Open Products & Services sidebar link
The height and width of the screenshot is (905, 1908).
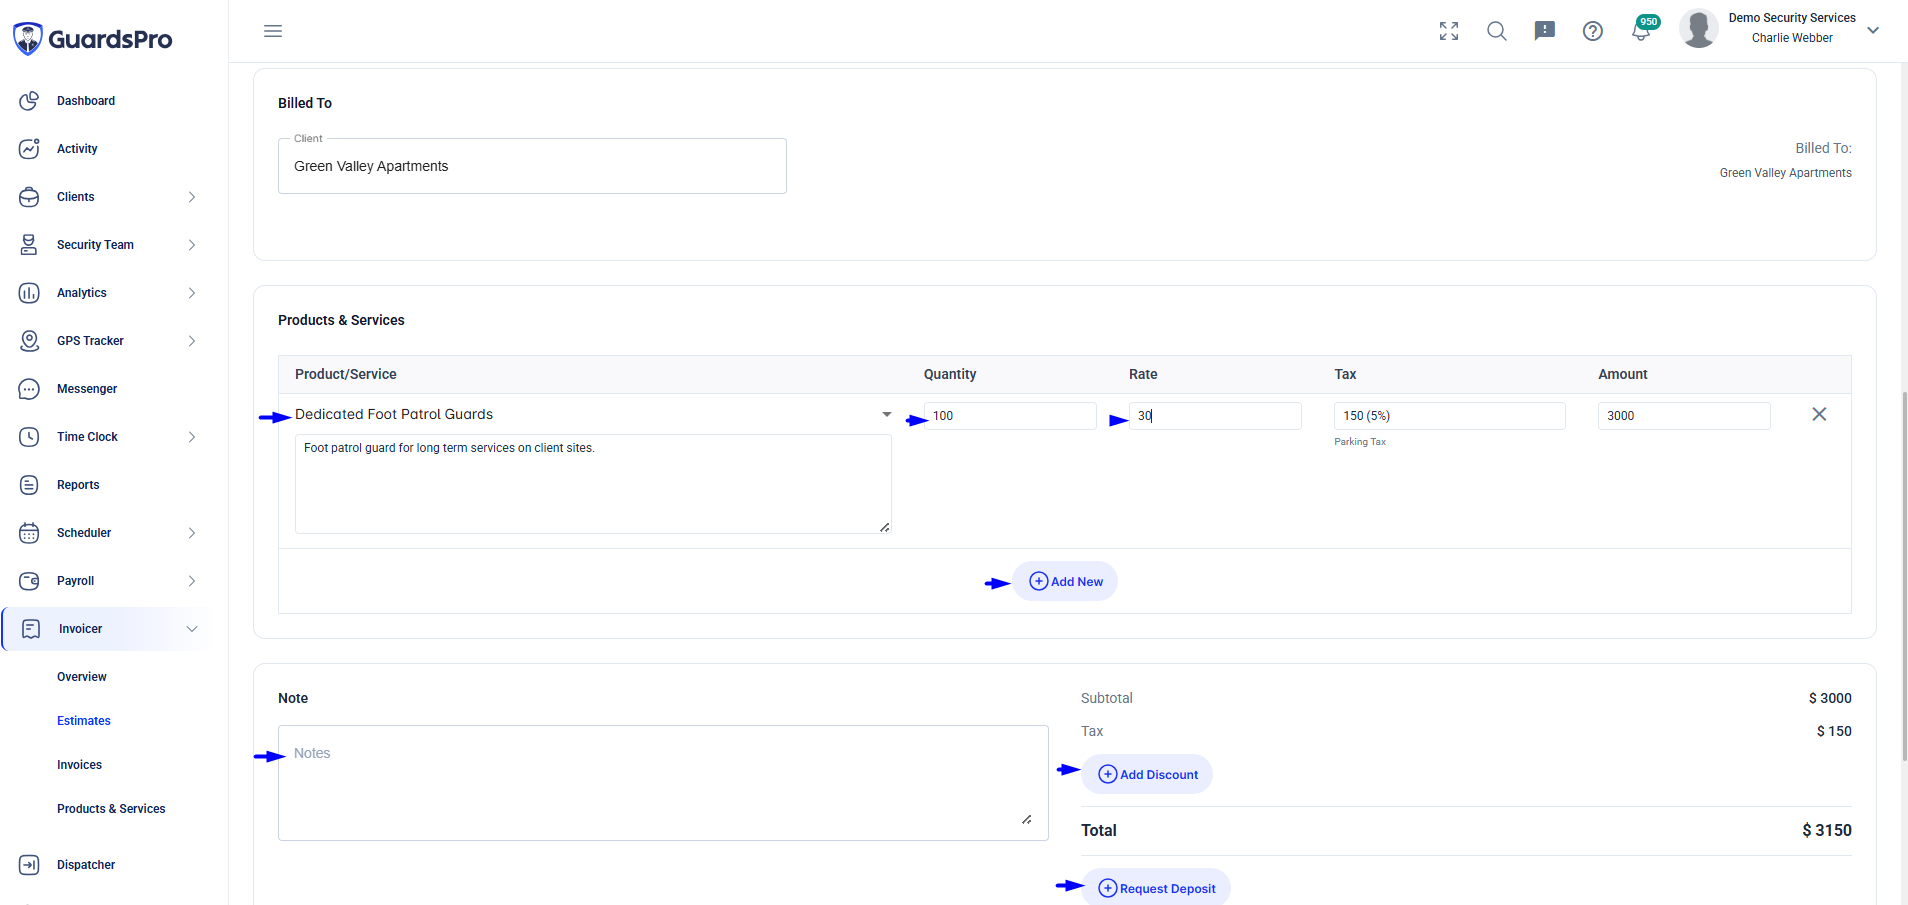[111, 809]
